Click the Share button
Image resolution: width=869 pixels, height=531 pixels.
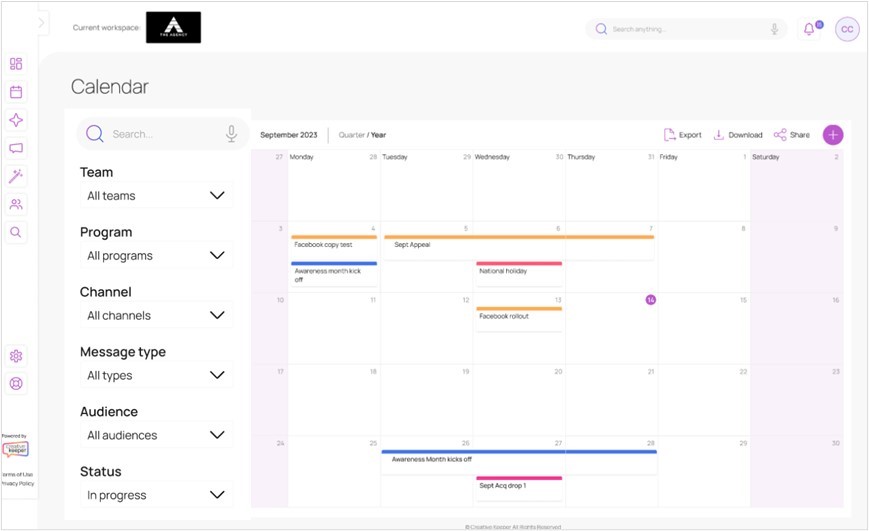791,135
